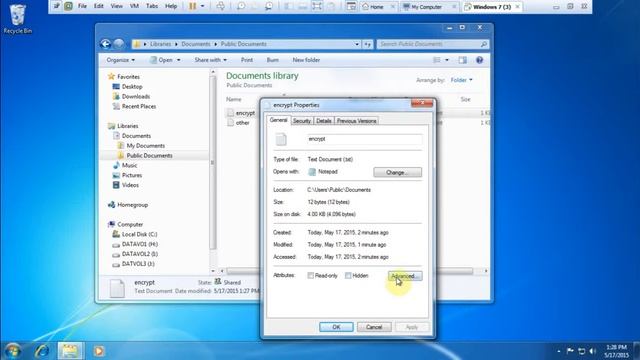Select Homegroup in navigation pane

point(132,205)
